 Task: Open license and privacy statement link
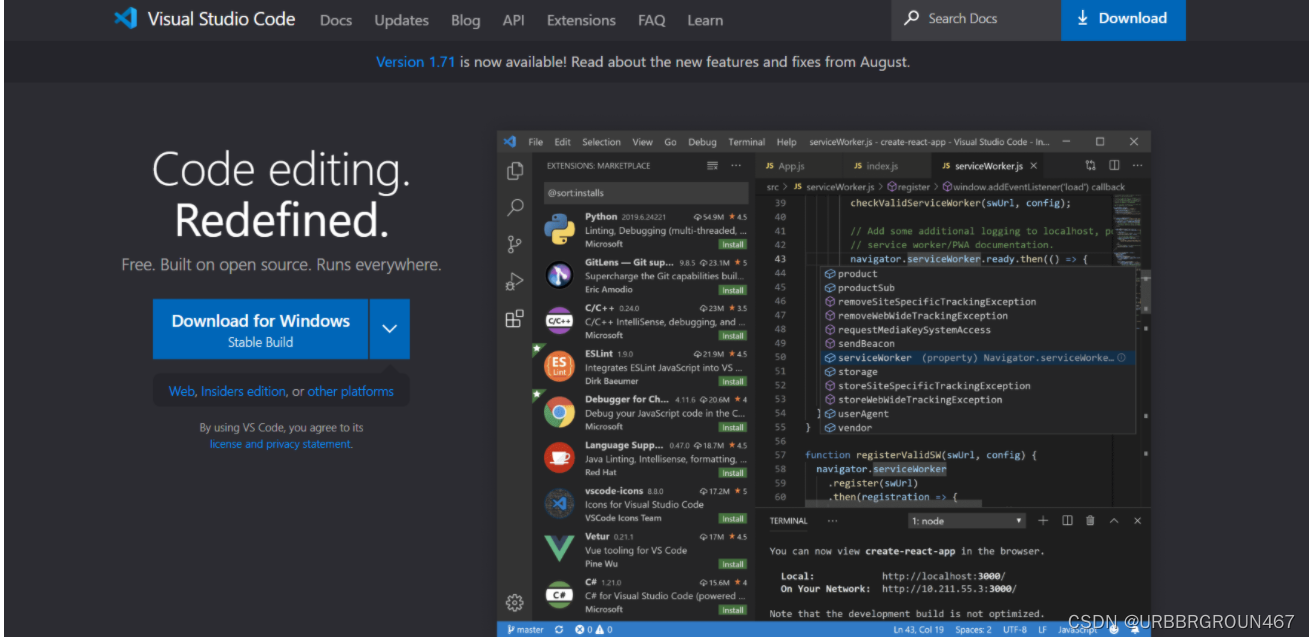(x=280, y=444)
